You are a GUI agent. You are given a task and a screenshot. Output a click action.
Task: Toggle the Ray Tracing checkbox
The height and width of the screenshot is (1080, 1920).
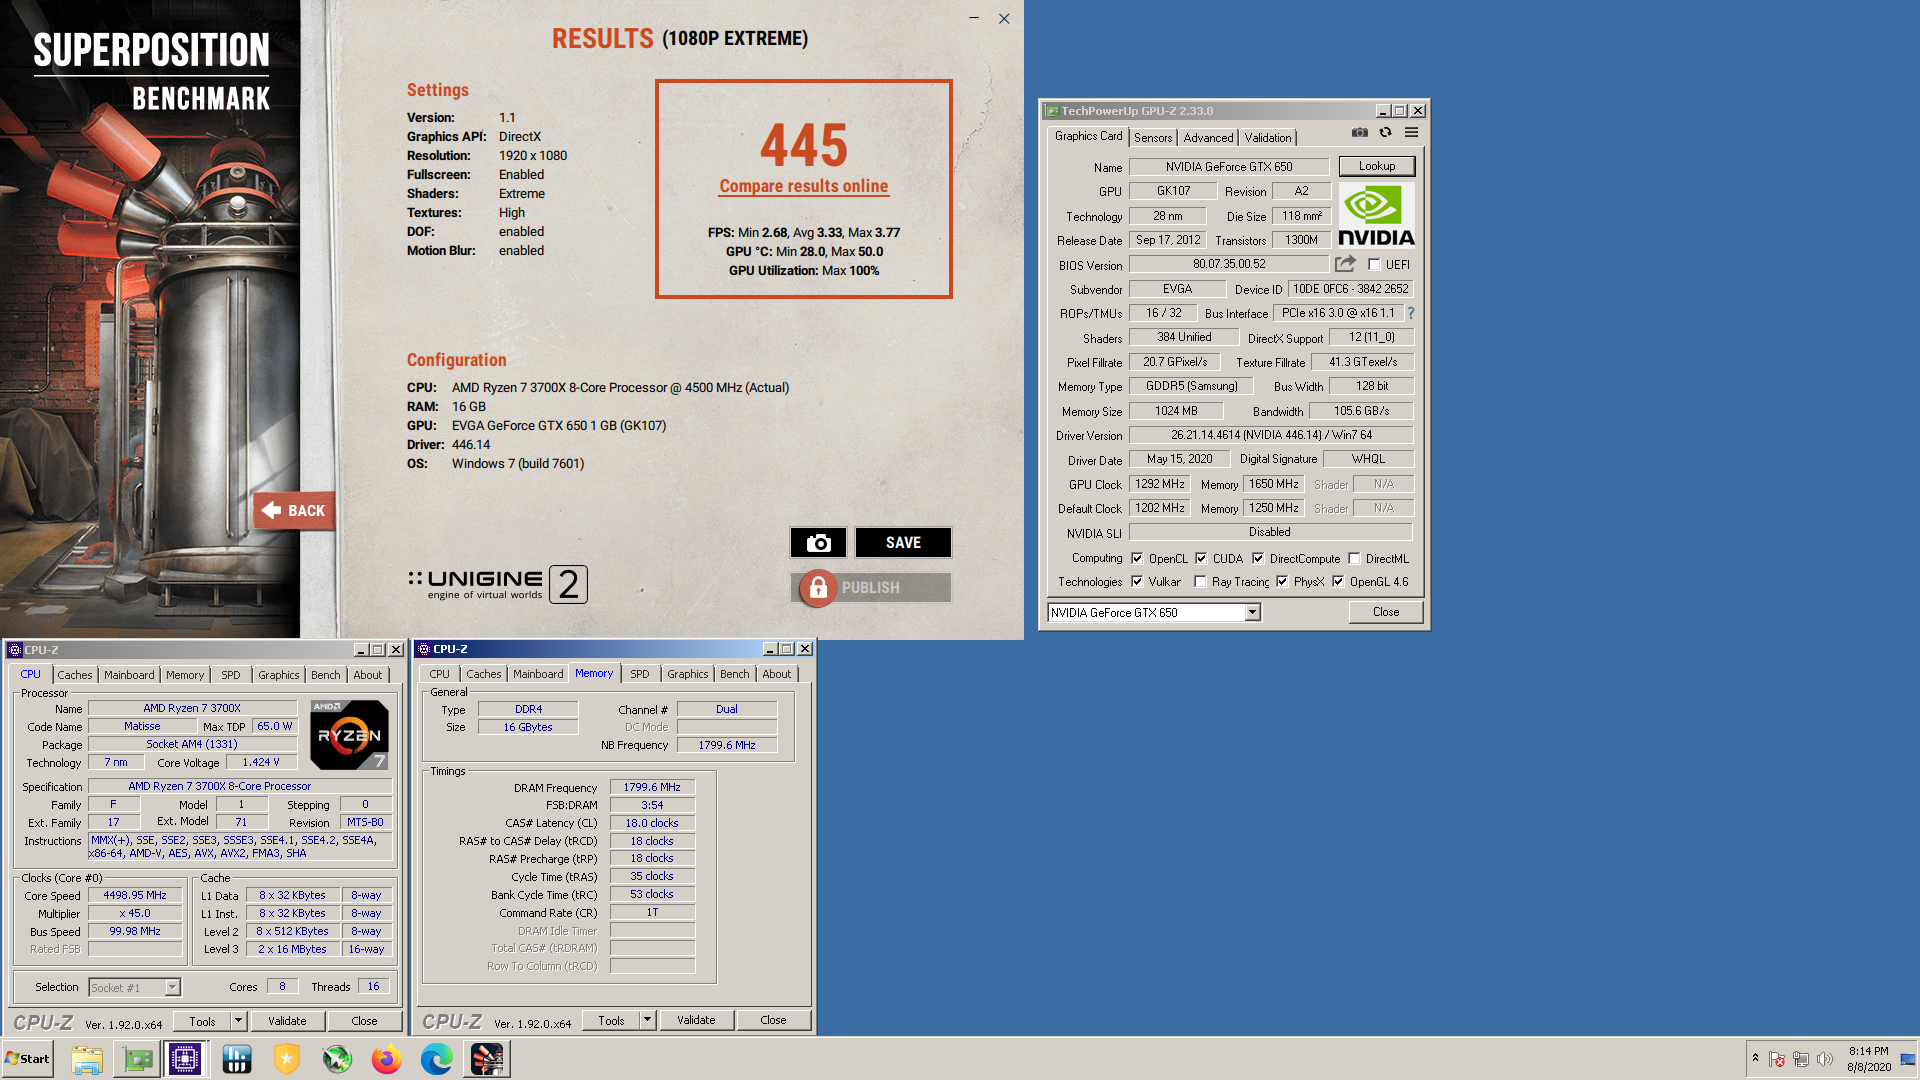pyautogui.click(x=1200, y=582)
